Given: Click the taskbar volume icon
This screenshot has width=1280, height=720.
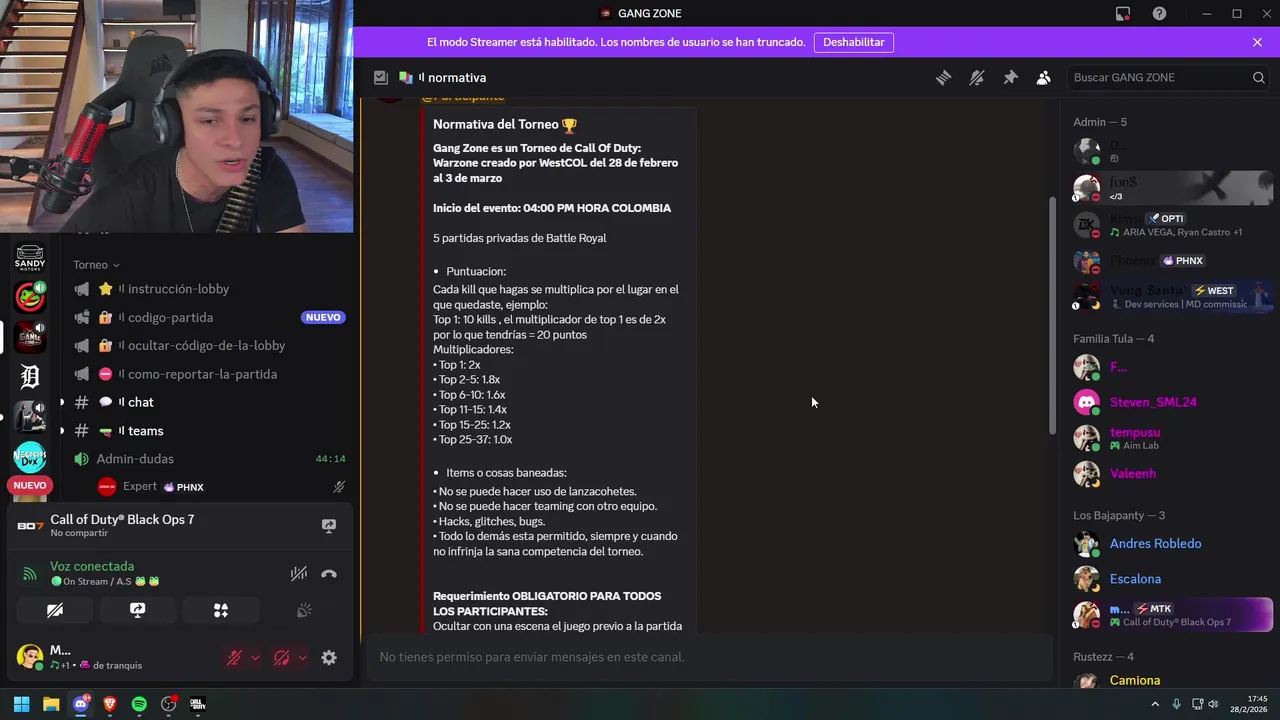Looking at the screenshot, I should (x=1214, y=704).
